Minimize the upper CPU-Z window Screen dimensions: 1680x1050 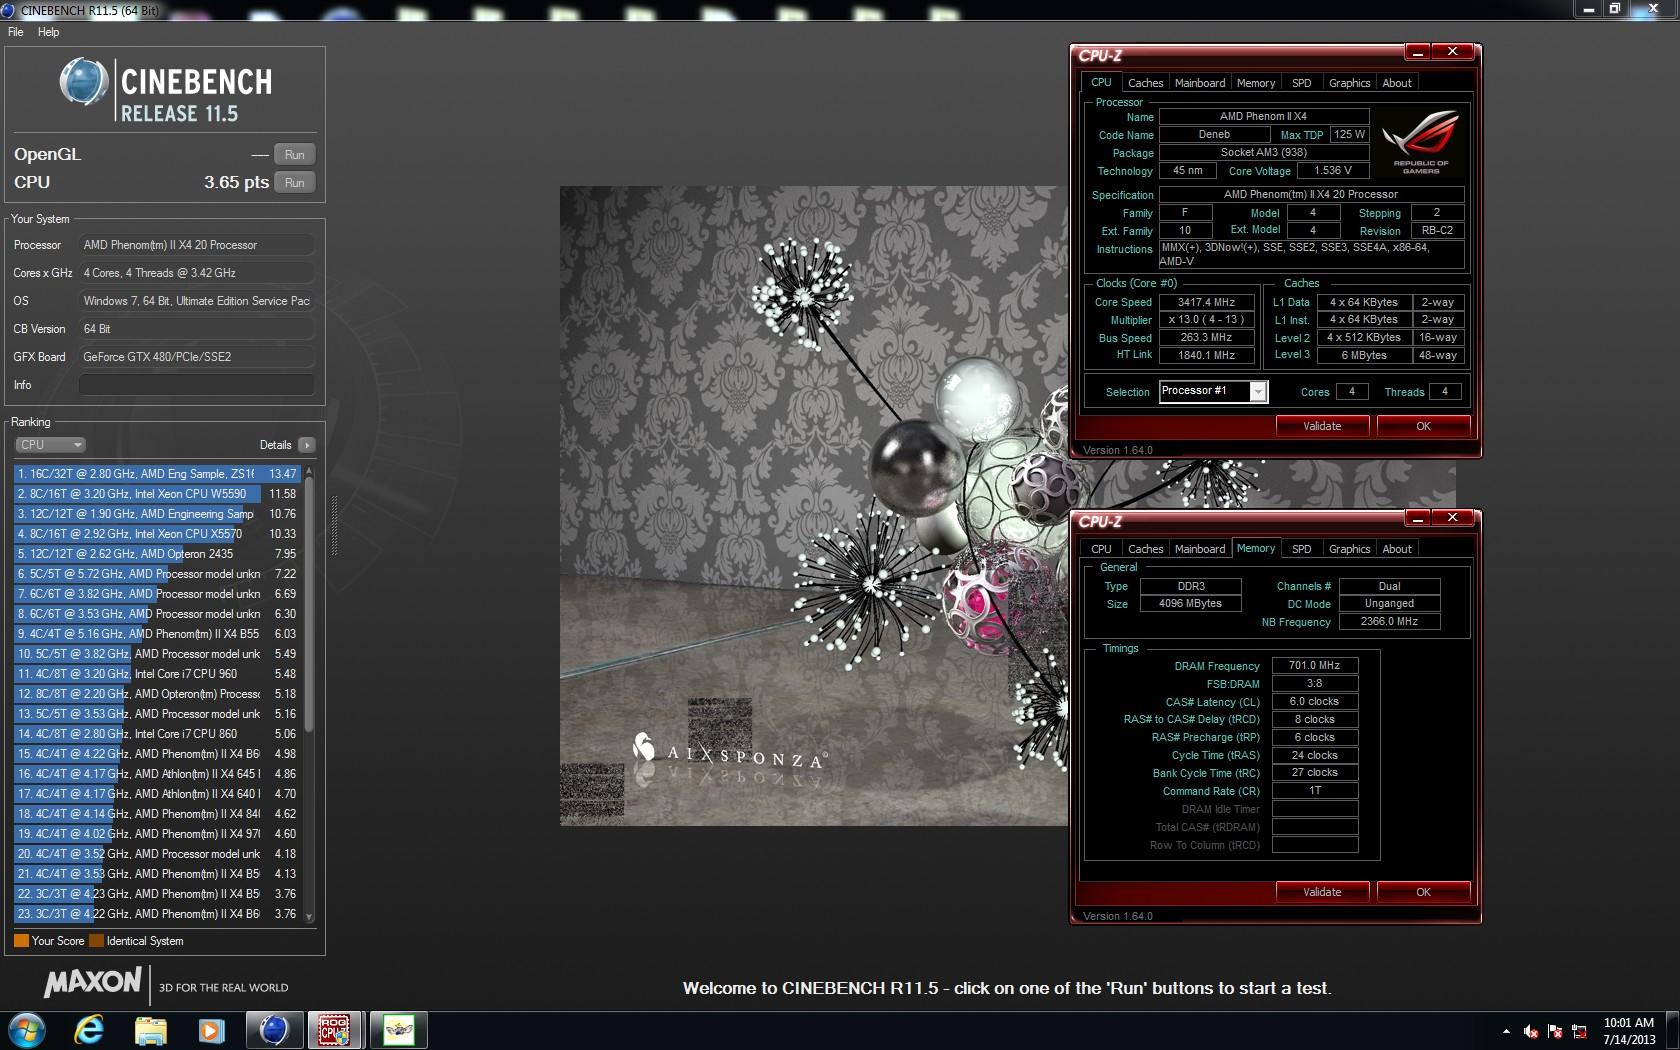[1417, 52]
